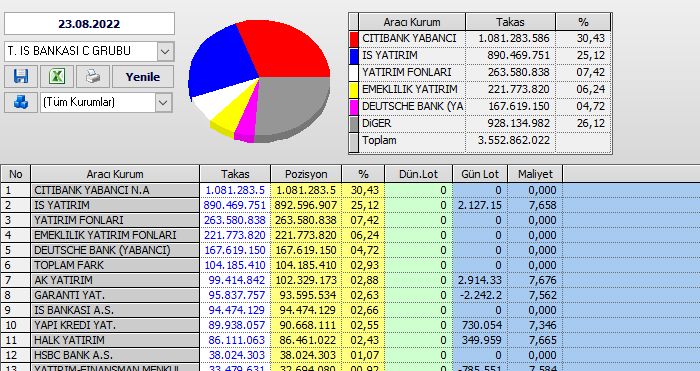
Task: Click the 23.08.2022 date field
Action: tap(89, 24)
